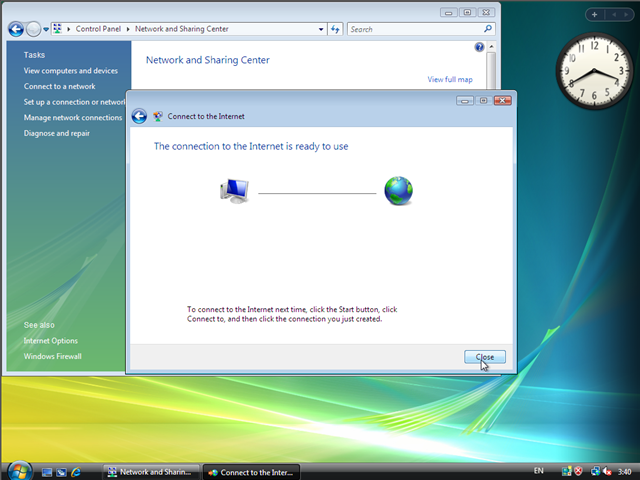This screenshot has height=480, width=640.
Task: Click Show Desktop quick launch icon
Action: pyautogui.click(x=47, y=472)
